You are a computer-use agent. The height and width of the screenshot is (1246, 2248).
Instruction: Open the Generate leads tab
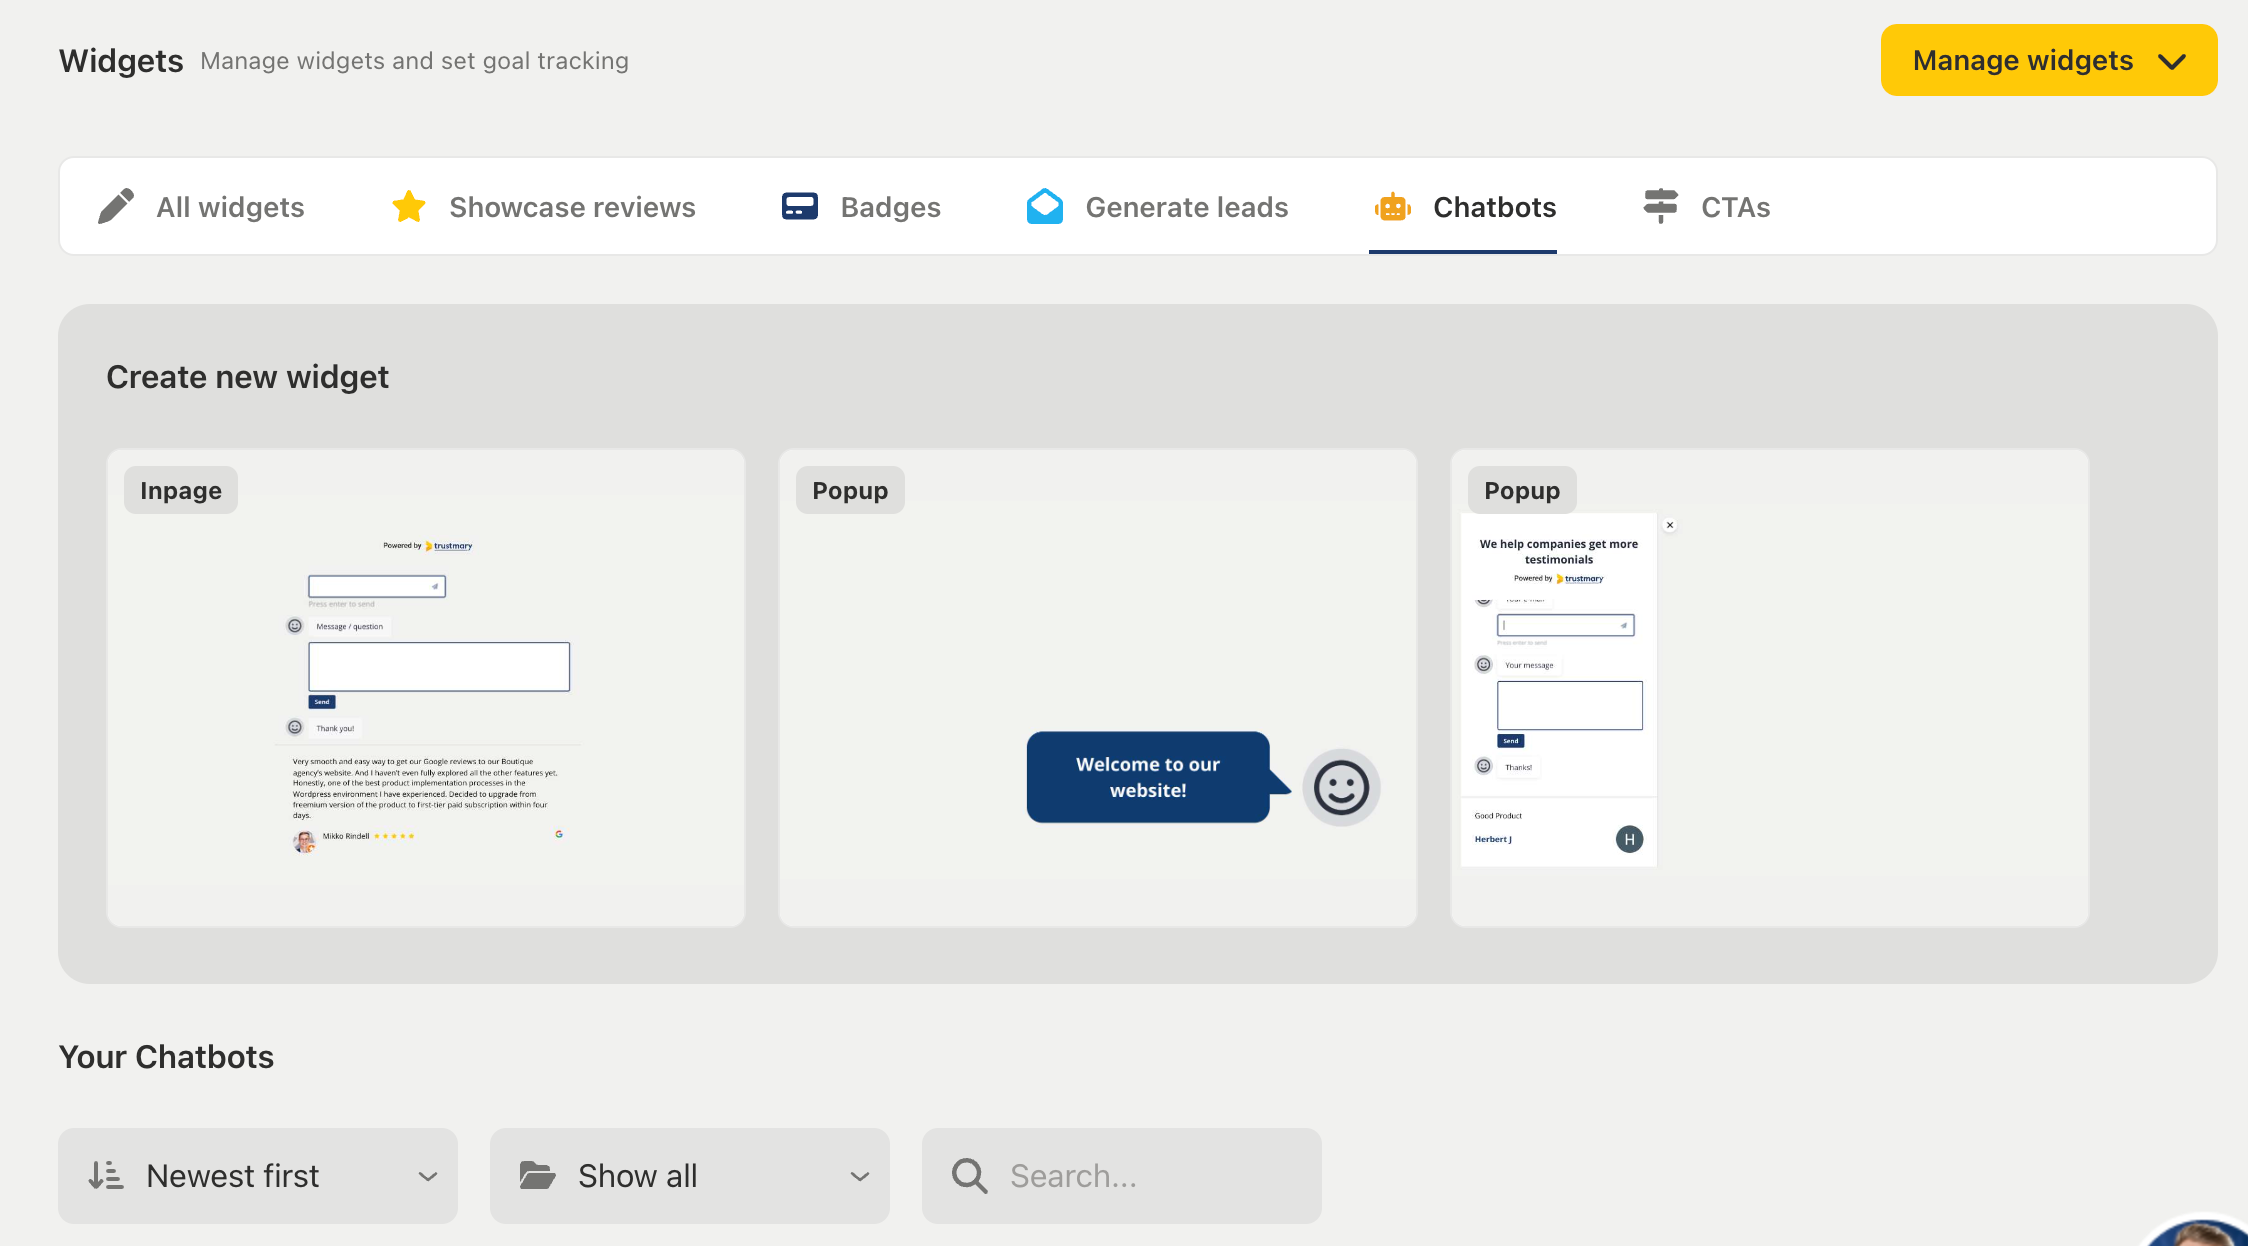(1186, 207)
